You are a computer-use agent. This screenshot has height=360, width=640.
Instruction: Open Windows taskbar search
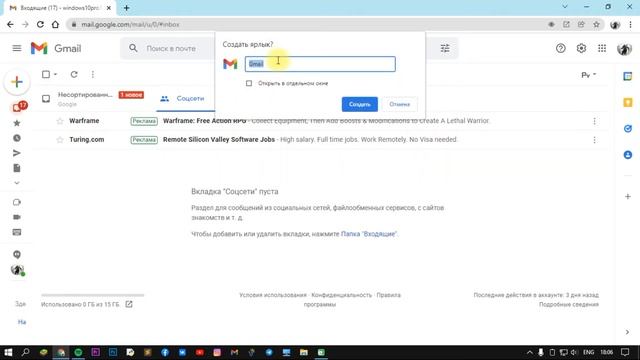click(x=25, y=352)
